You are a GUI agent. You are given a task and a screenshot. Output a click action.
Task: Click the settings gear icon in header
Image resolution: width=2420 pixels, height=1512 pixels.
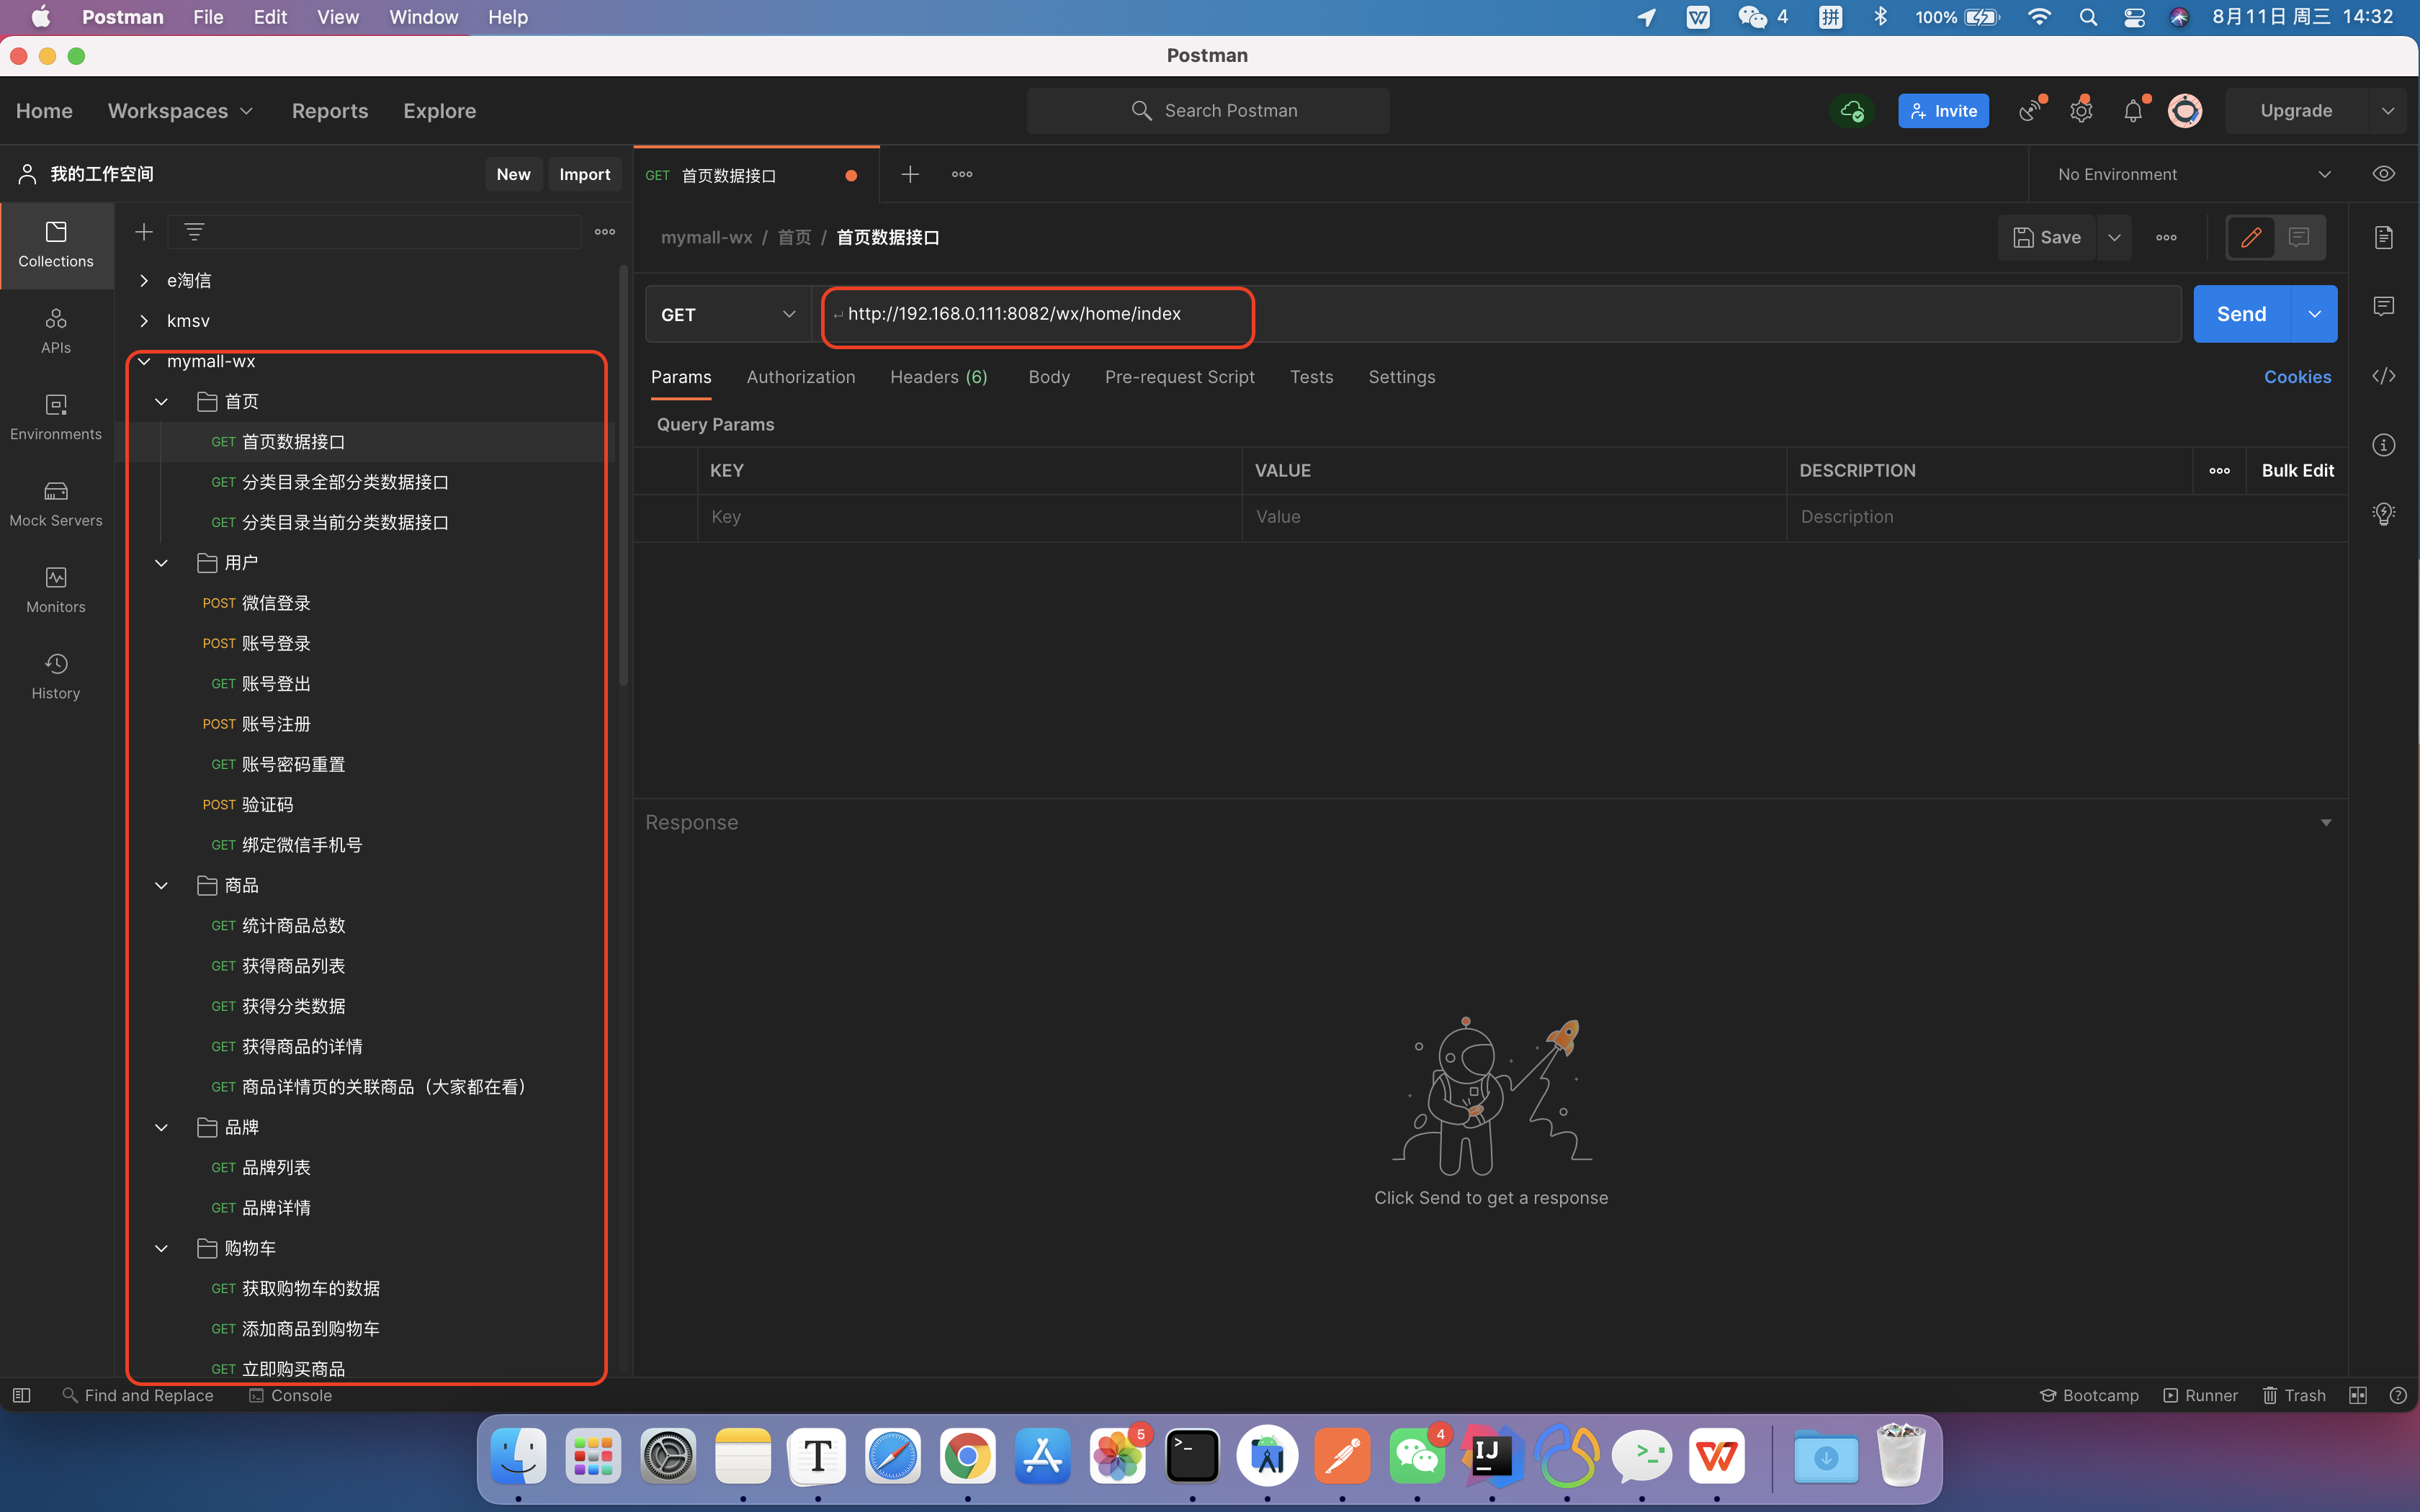click(x=2081, y=111)
